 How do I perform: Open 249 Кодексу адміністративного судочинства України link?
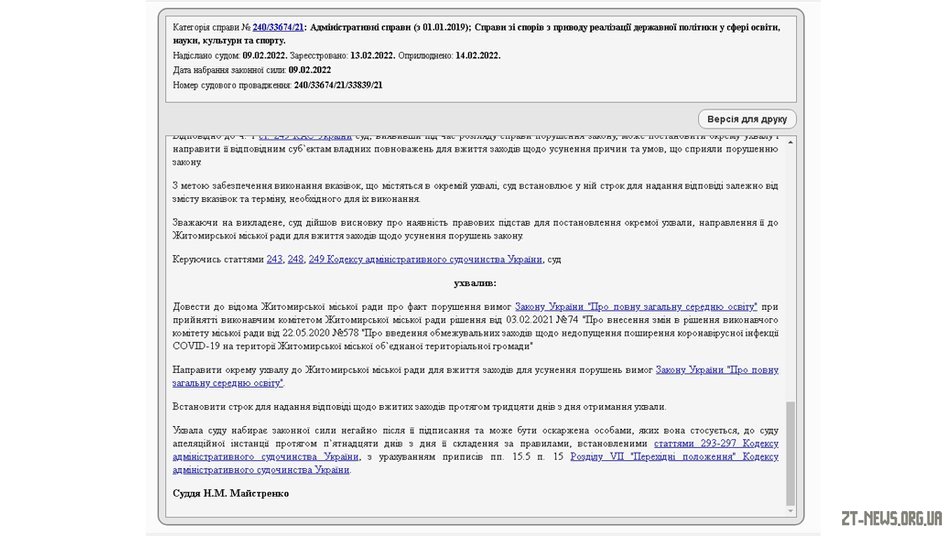(x=425, y=259)
